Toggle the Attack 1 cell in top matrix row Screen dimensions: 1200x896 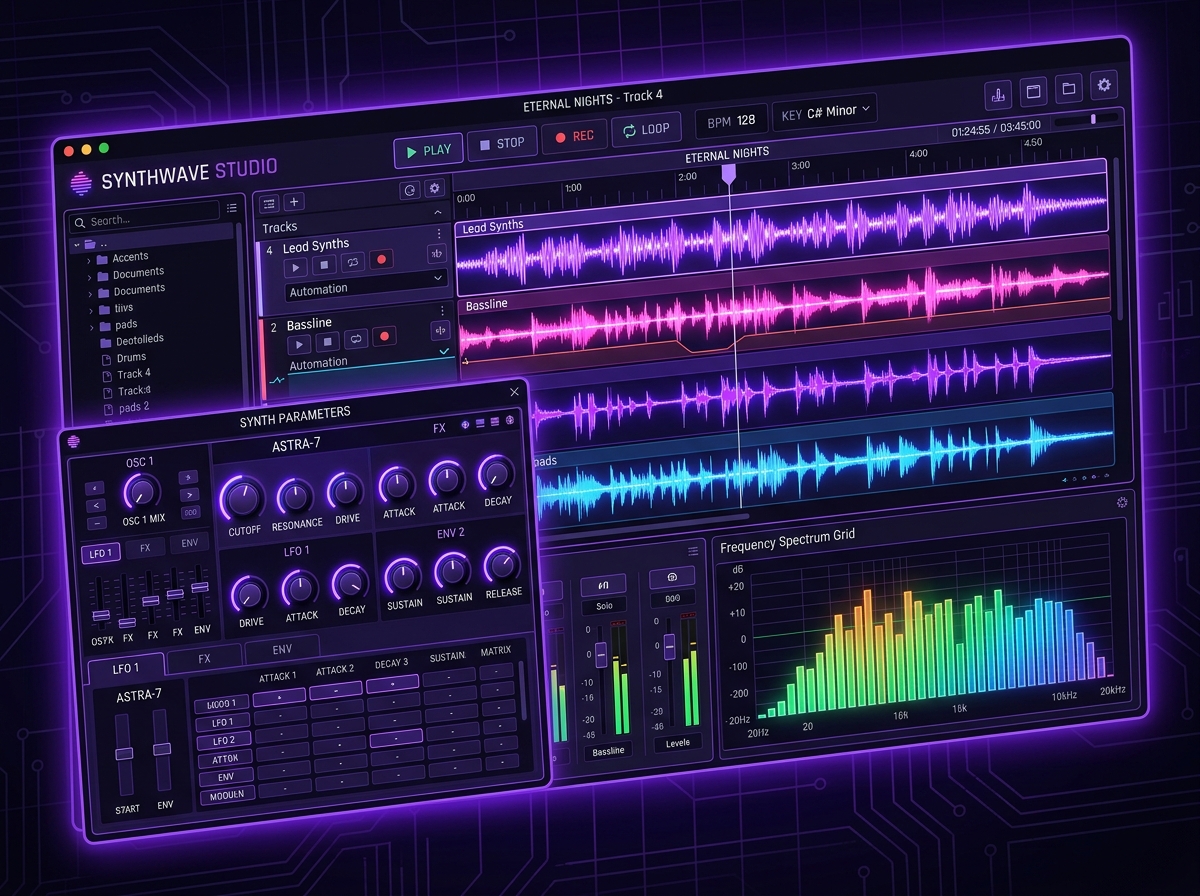[279, 697]
